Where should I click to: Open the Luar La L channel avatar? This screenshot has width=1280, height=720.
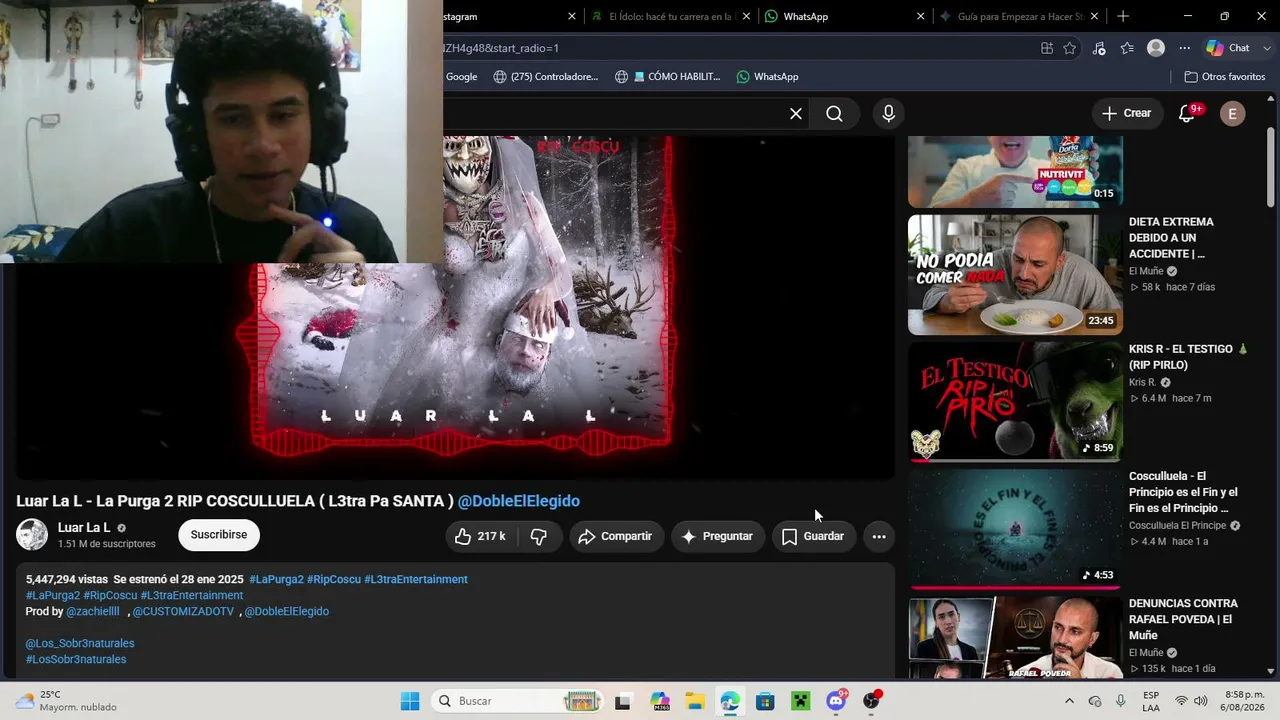32,535
